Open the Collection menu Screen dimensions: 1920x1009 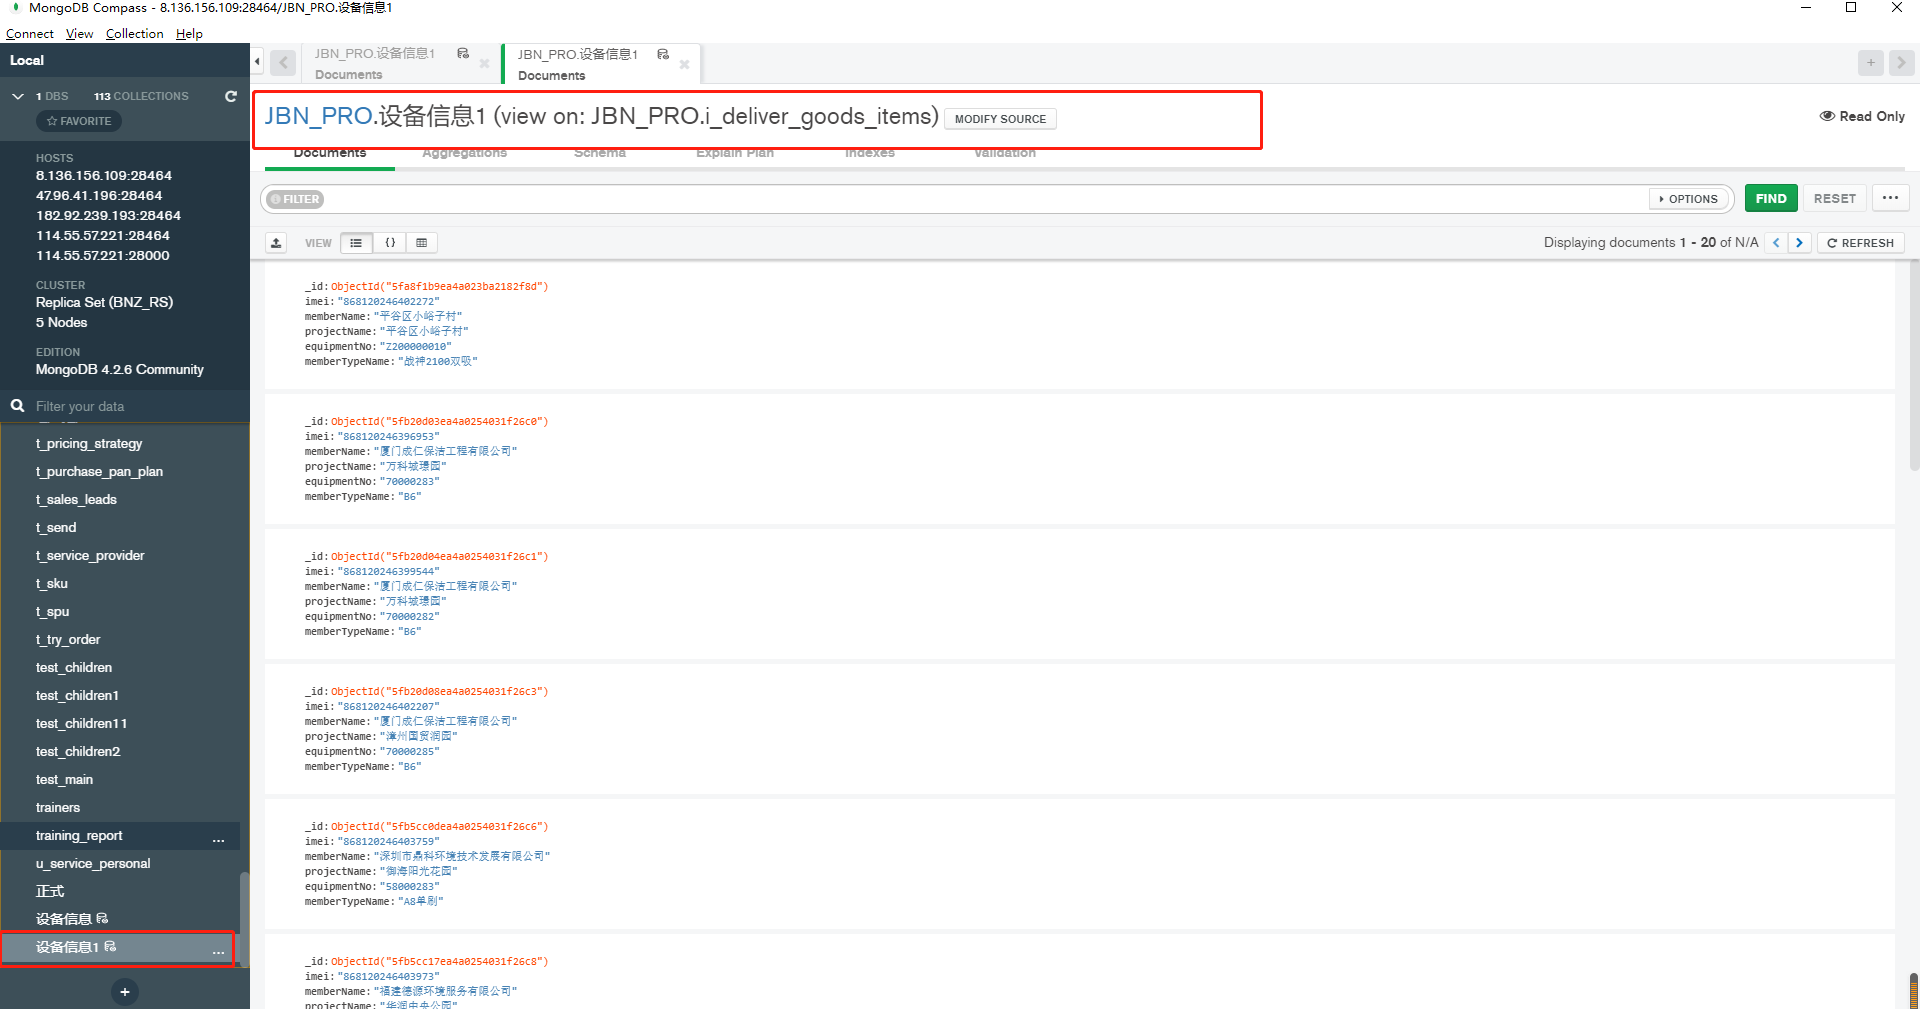tap(134, 33)
